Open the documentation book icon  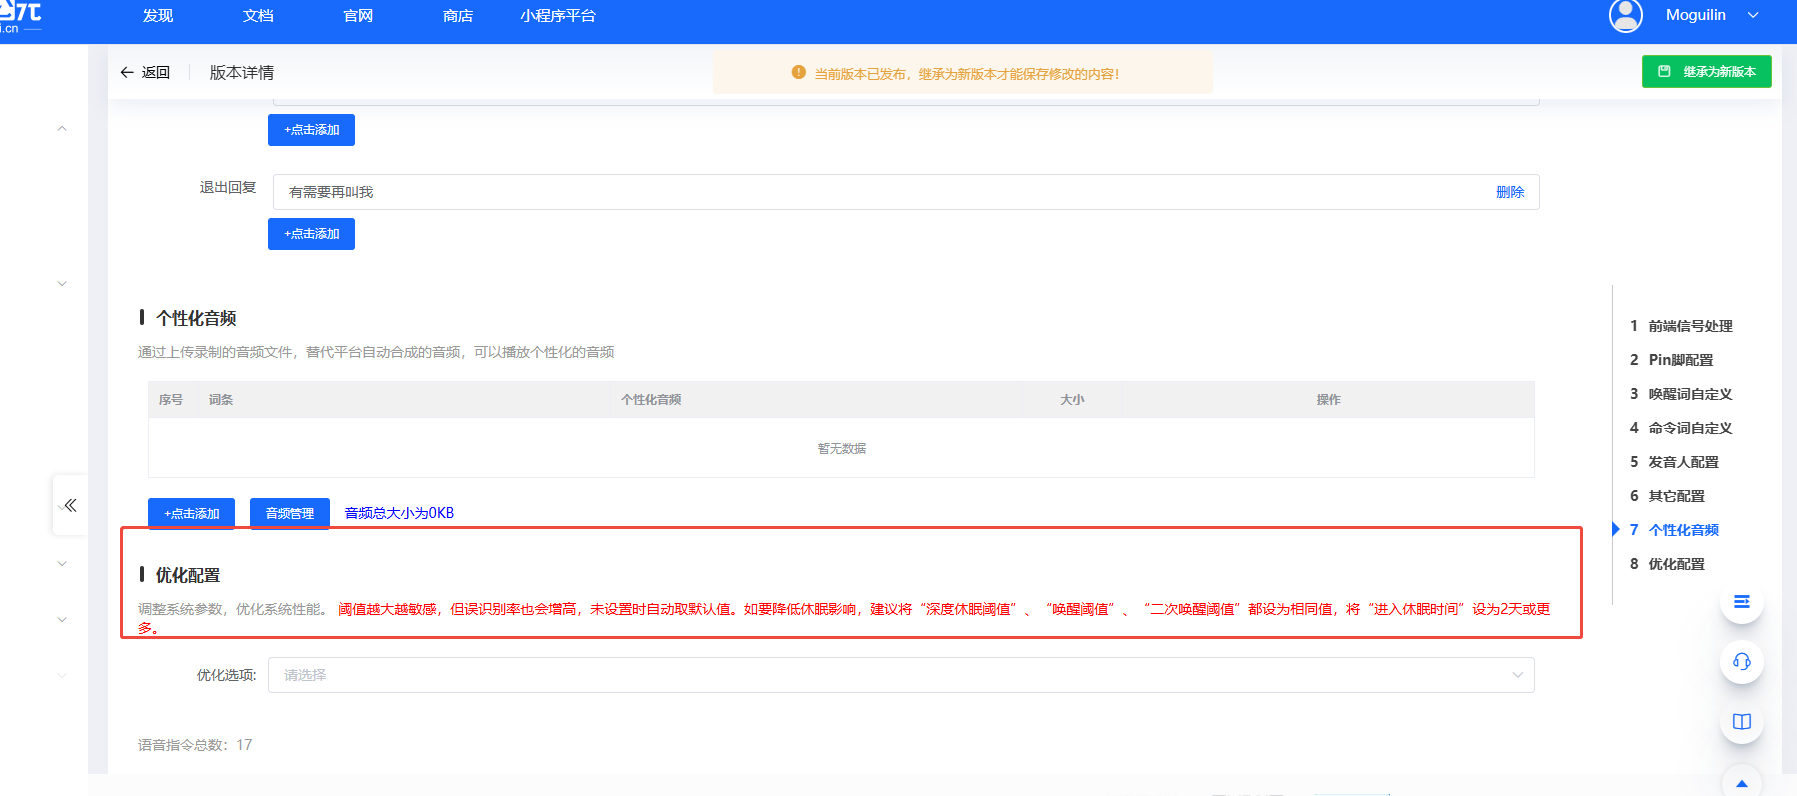click(x=1741, y=722)
